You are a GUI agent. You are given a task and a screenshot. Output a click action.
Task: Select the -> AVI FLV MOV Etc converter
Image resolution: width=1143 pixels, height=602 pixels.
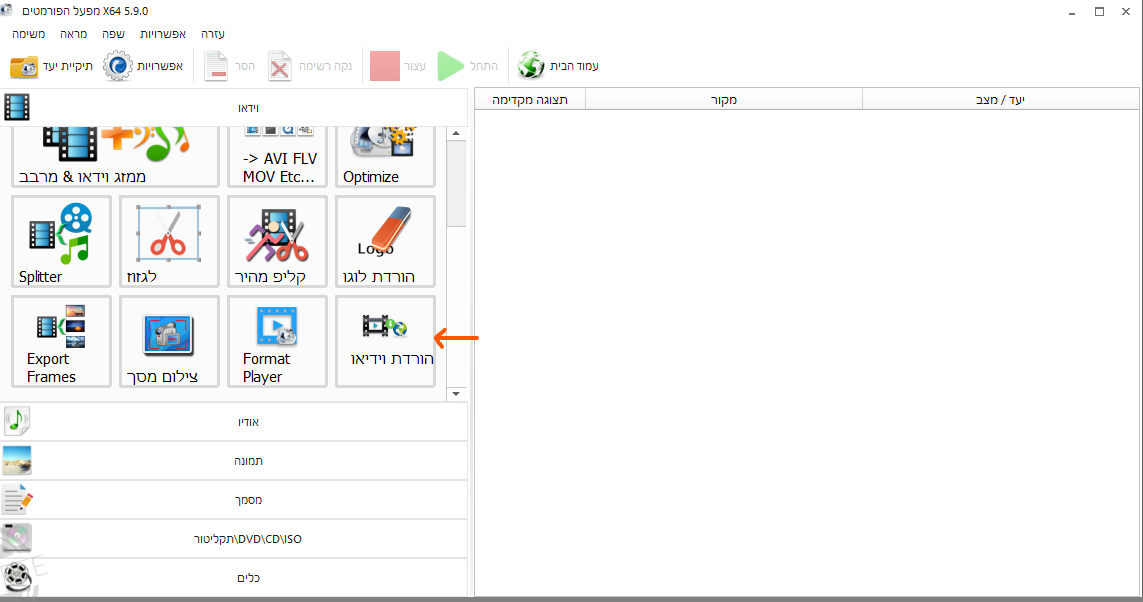pos(277,156)
